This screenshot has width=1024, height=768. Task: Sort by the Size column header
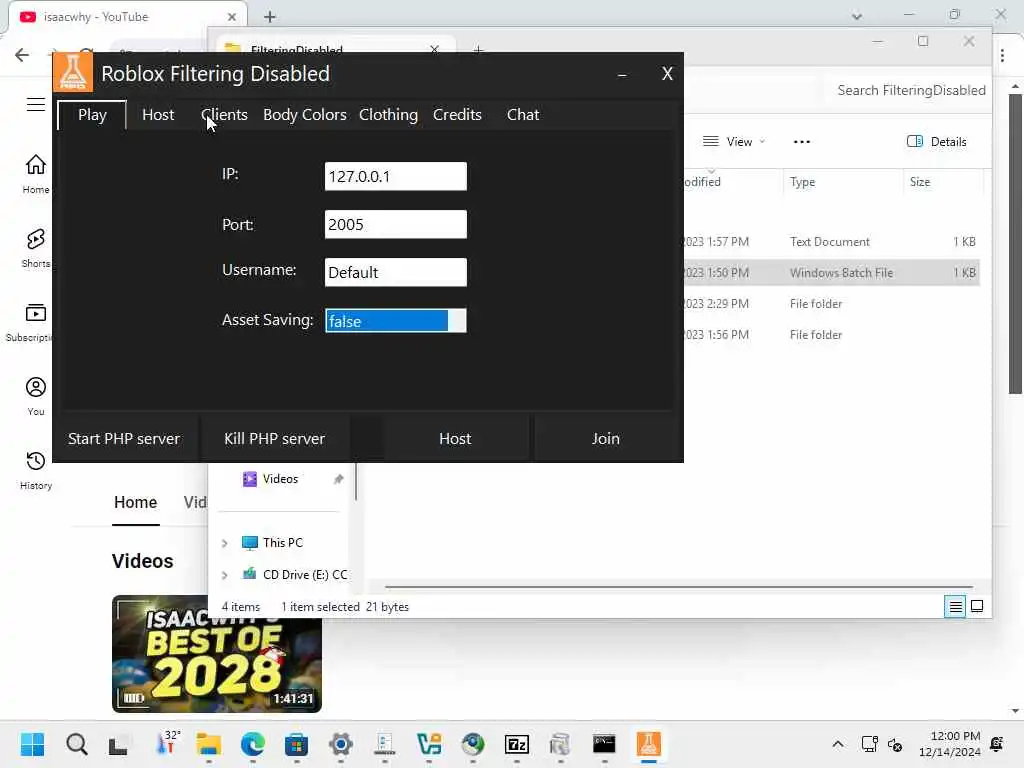(x=943, y=182)
